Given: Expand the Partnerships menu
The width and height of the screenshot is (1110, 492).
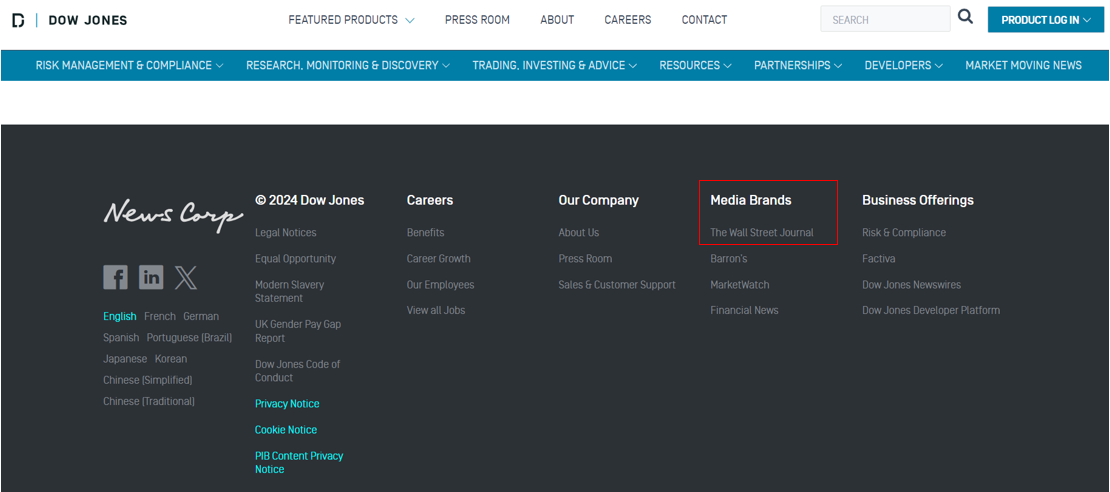Looking at the screenshot, I should pyautogui.click(x=798, y=65).
